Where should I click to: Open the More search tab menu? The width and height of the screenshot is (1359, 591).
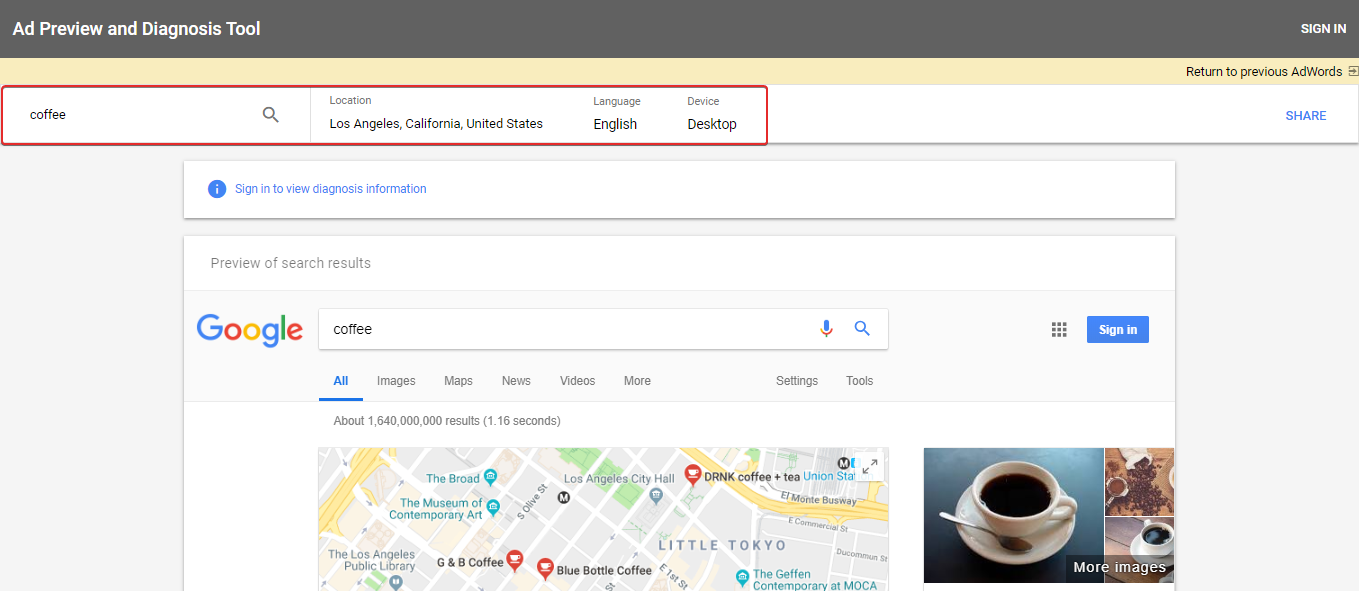click(637, 381)
